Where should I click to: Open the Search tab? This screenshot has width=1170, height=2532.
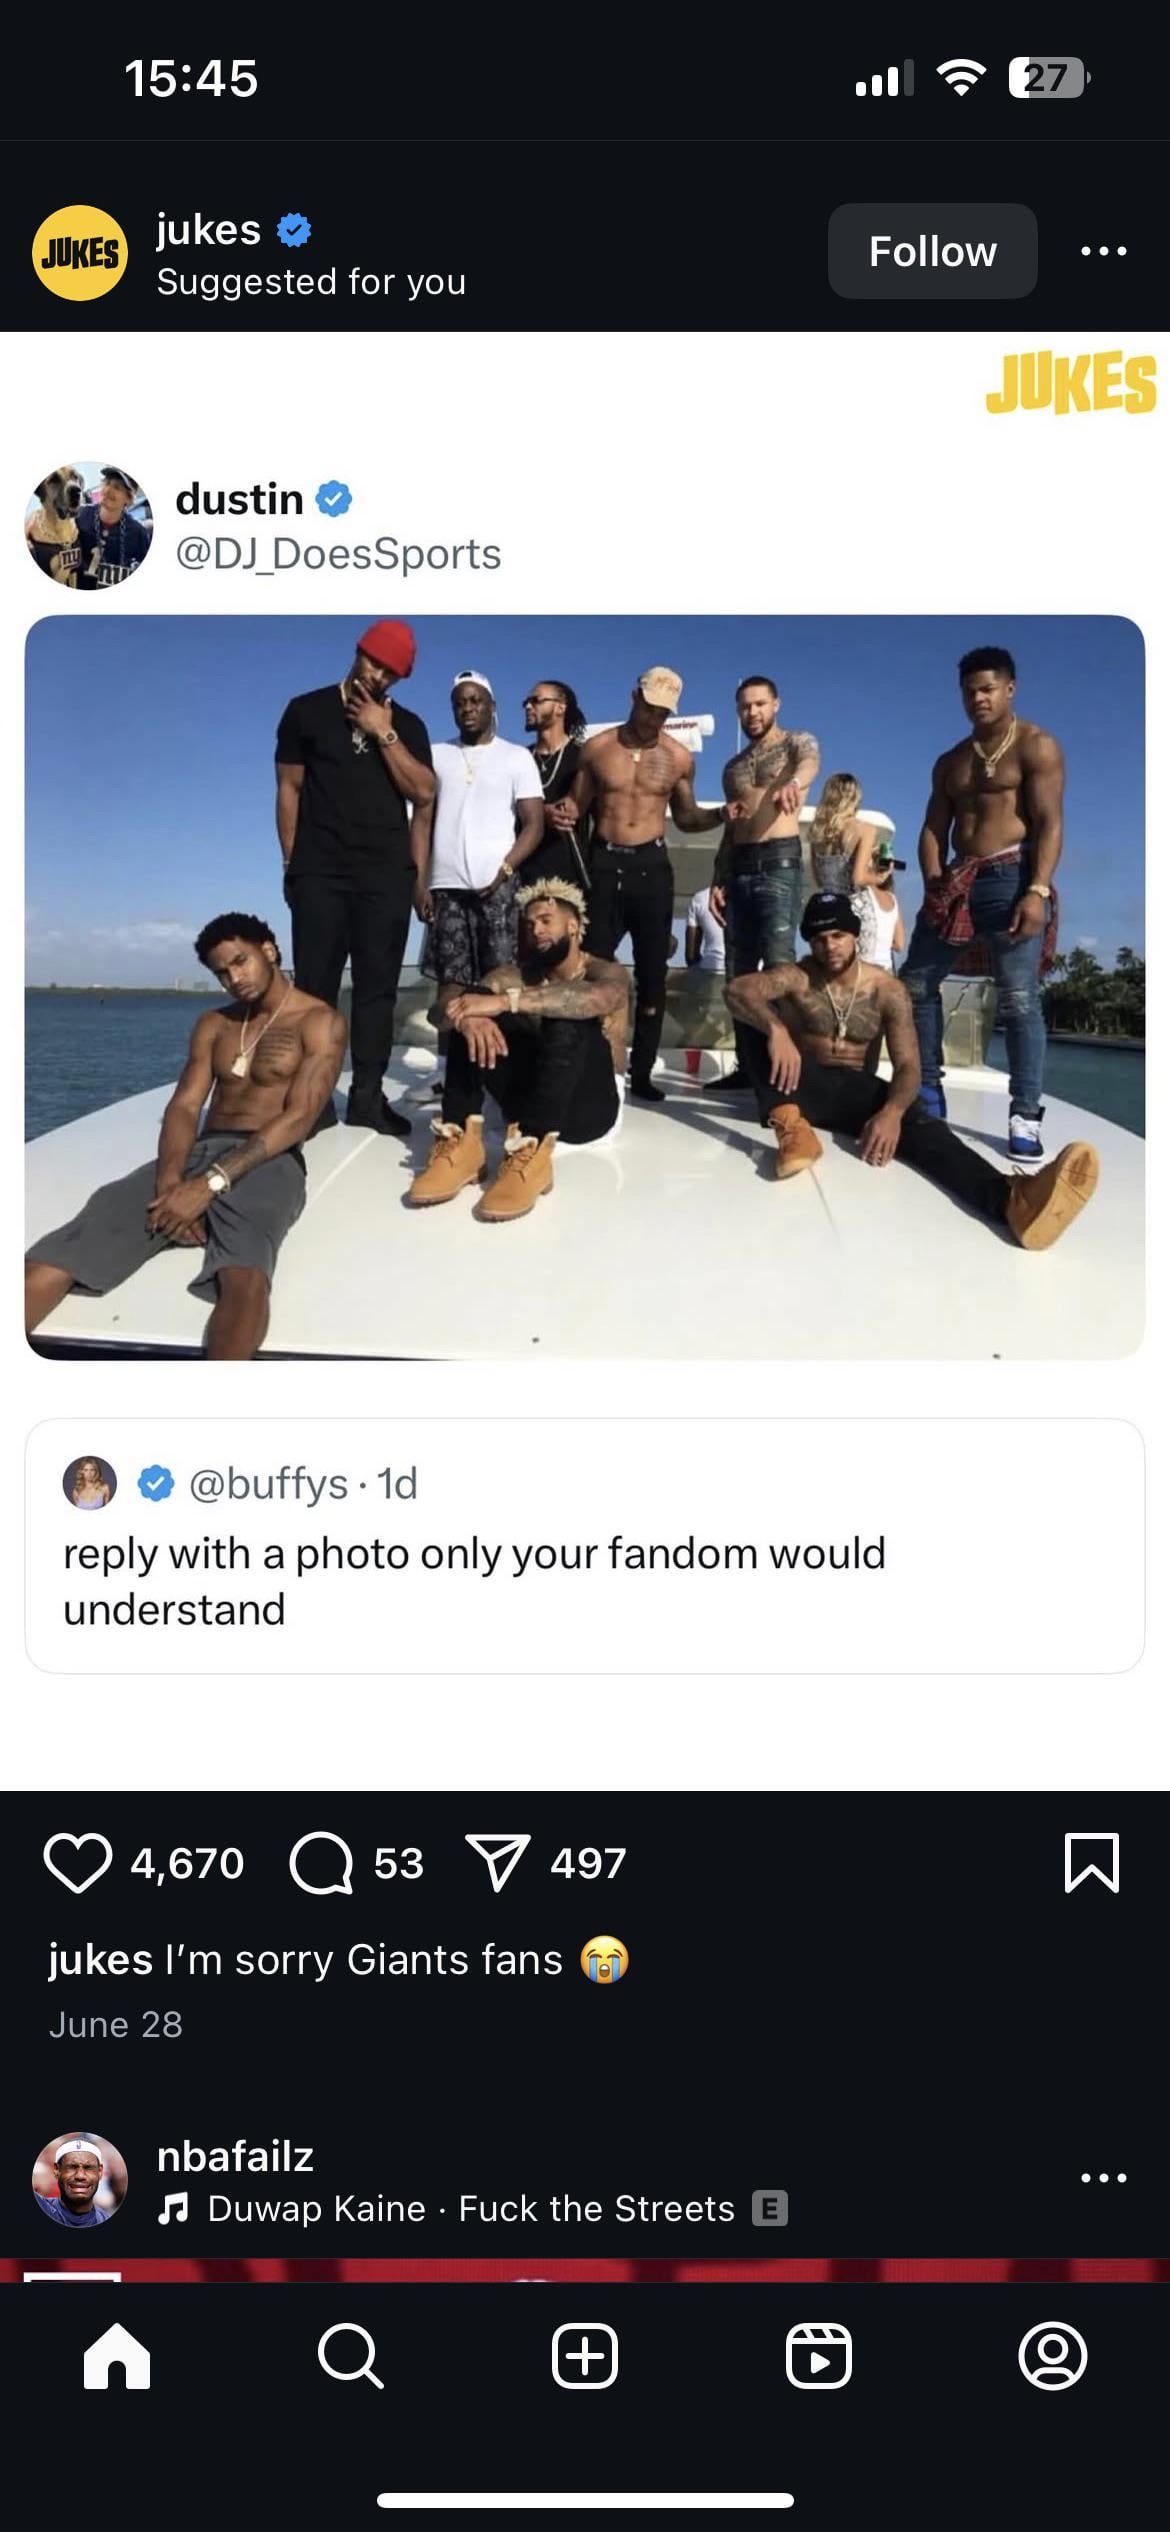tap(350, 2356)
